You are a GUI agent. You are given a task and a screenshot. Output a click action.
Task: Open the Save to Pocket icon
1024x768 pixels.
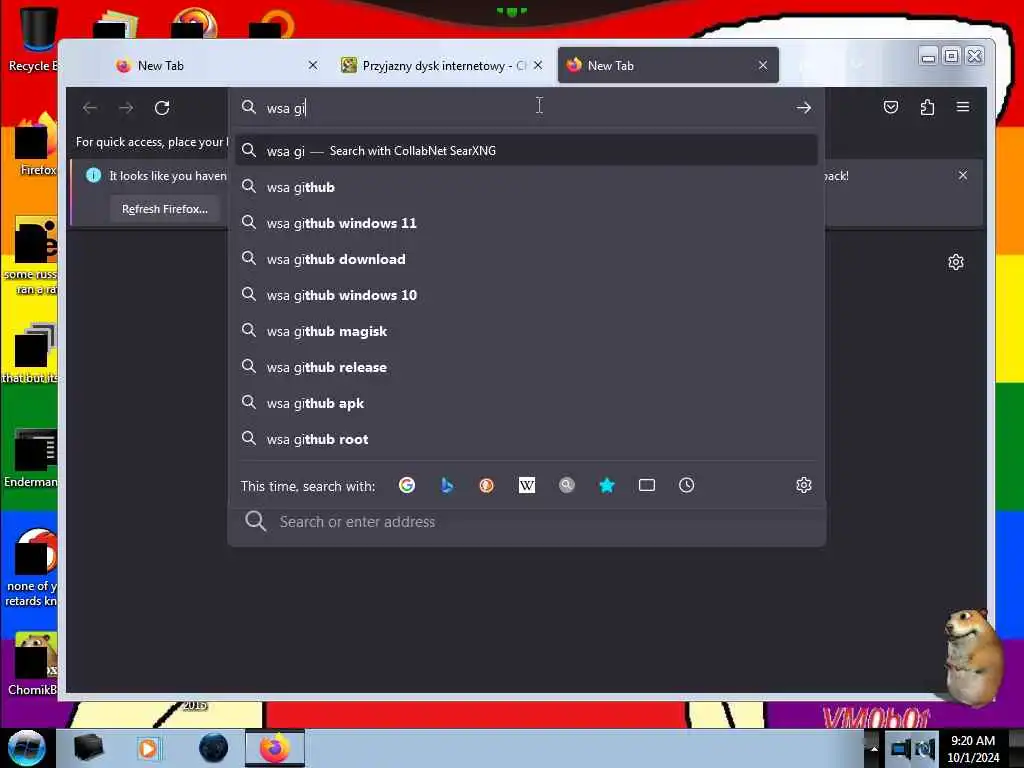(x=891, y=107)
